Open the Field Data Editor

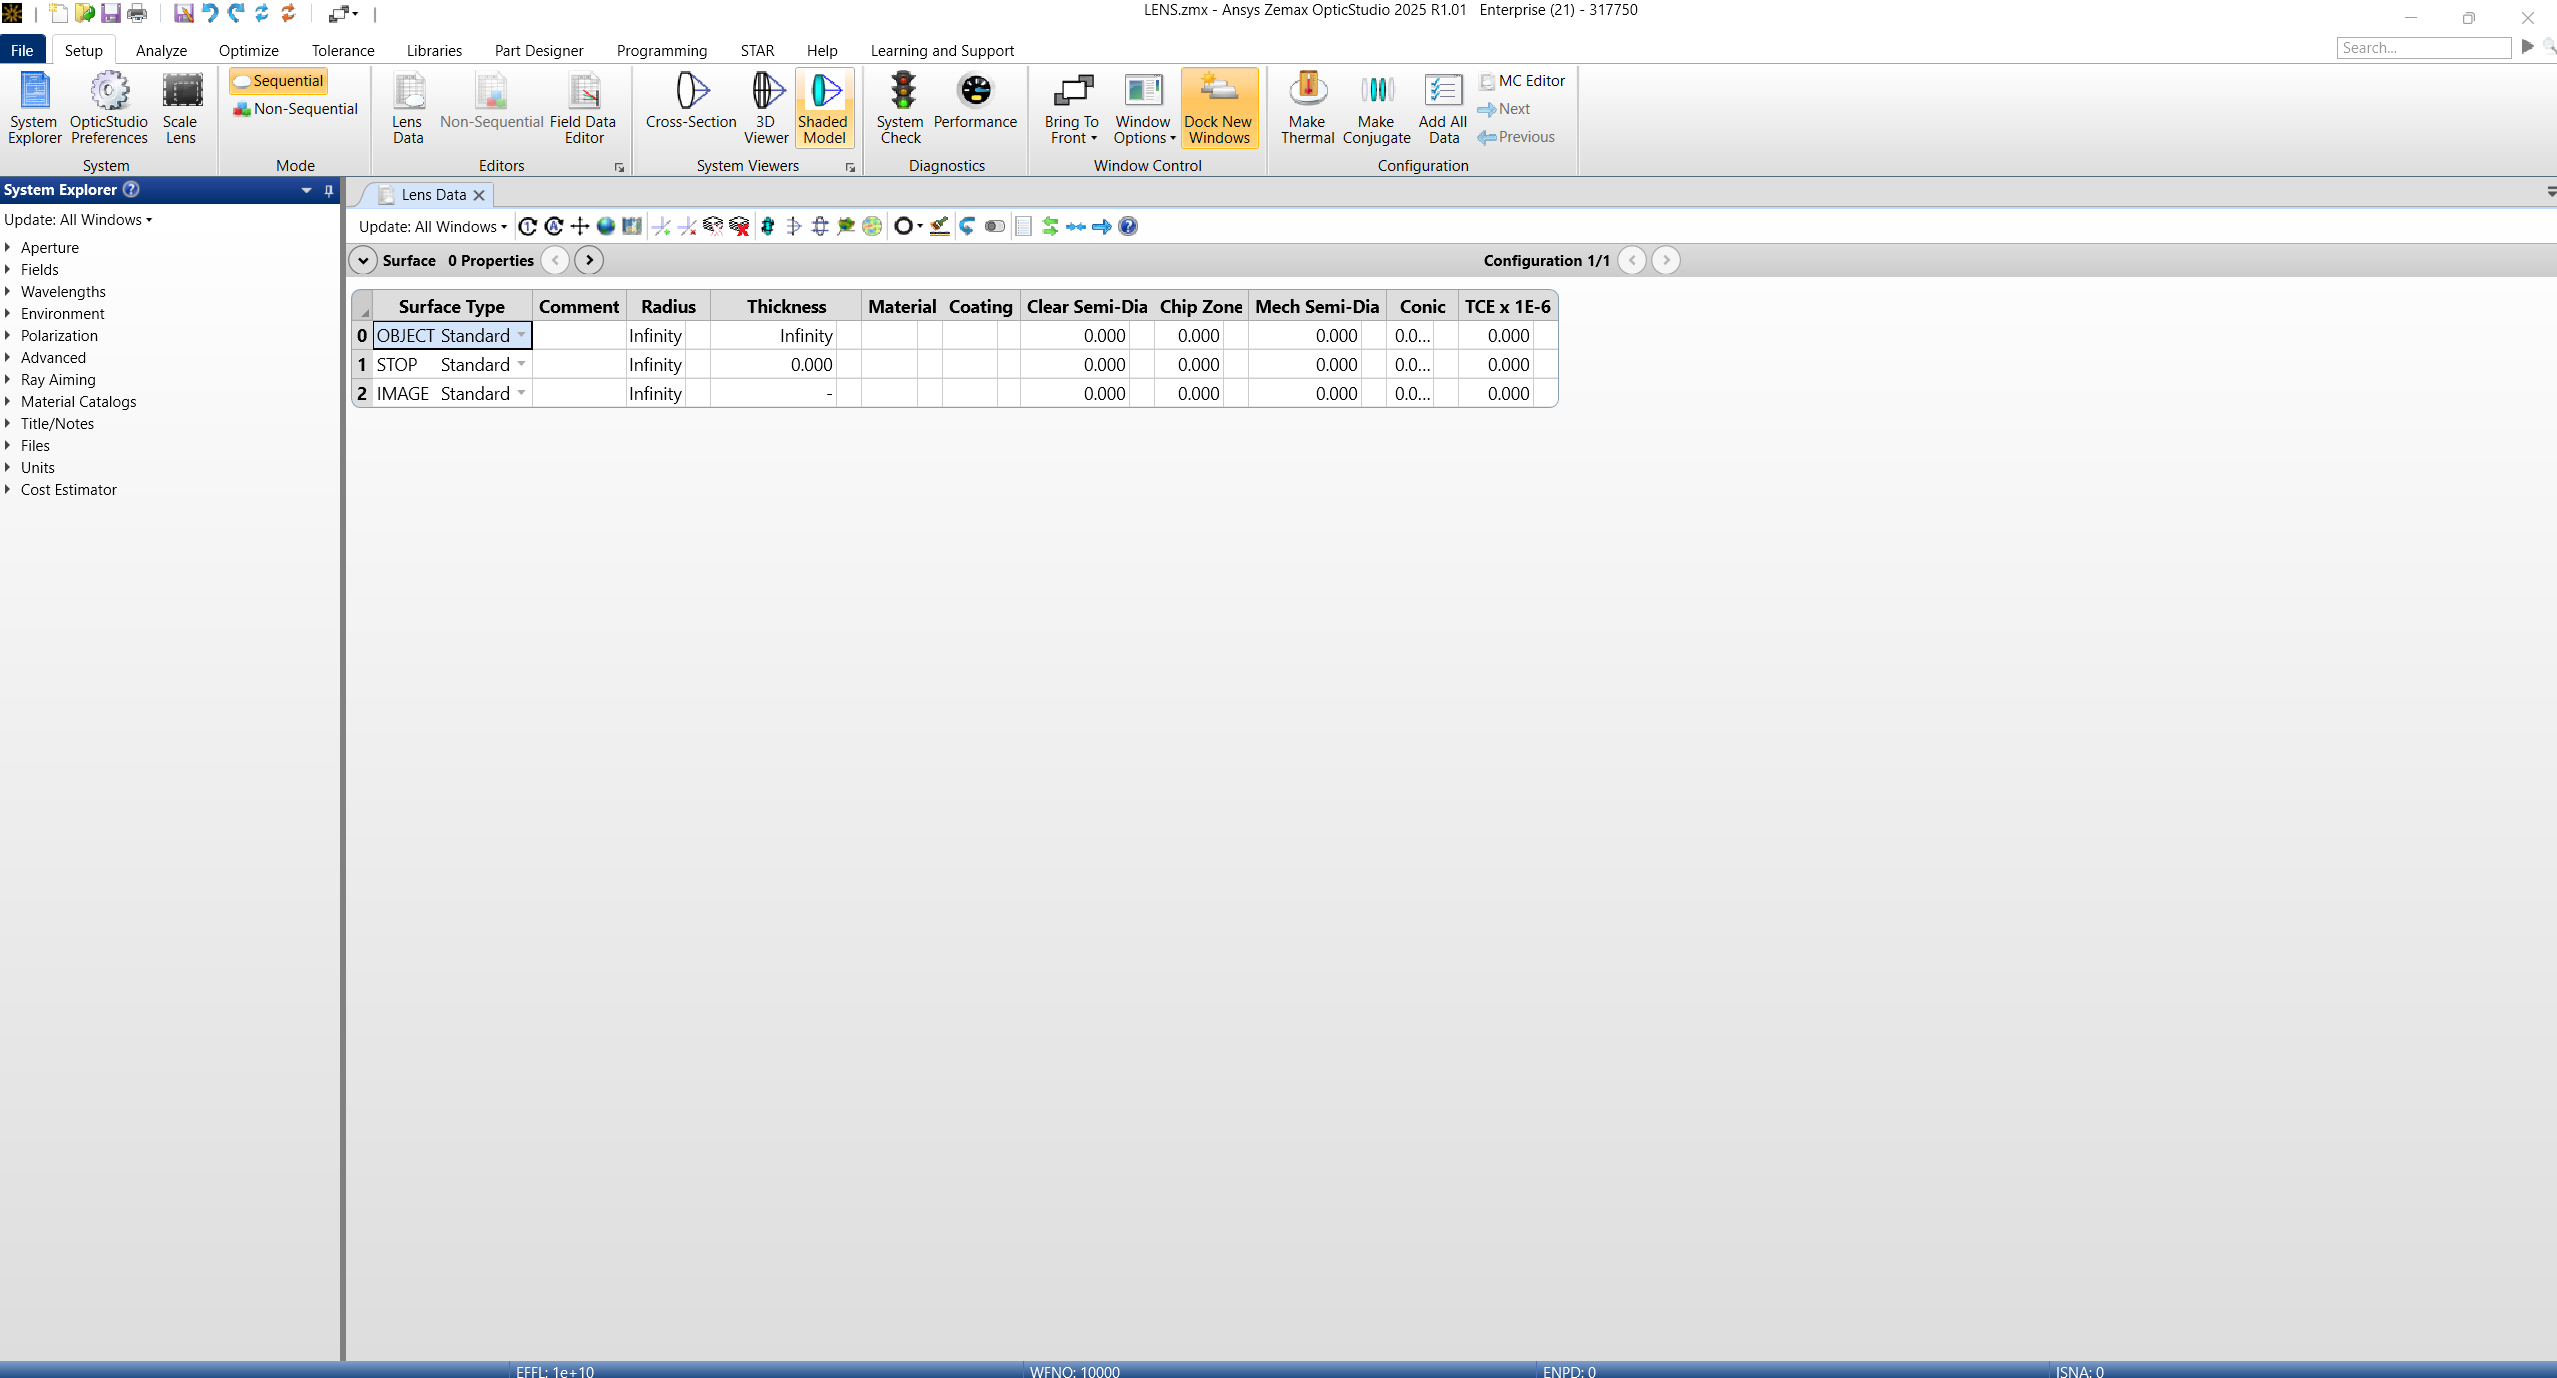583,106
